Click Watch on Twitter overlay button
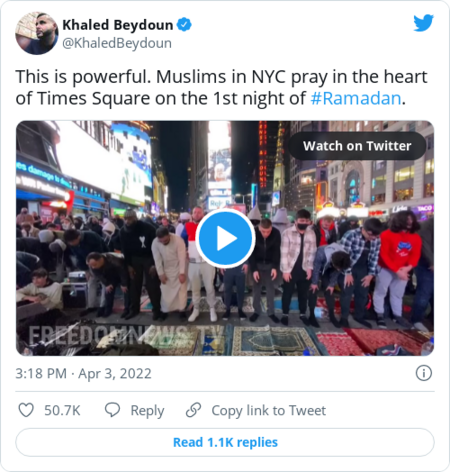Viewport: 450px width, 472px height. [x=357, y=146]
